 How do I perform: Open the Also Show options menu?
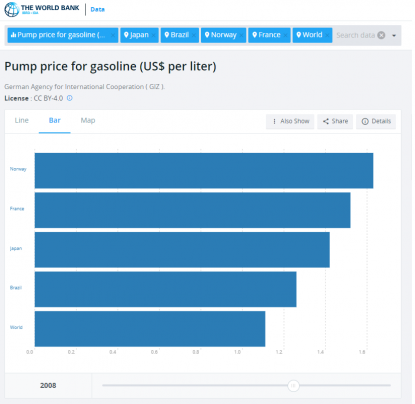click(290, 121)
